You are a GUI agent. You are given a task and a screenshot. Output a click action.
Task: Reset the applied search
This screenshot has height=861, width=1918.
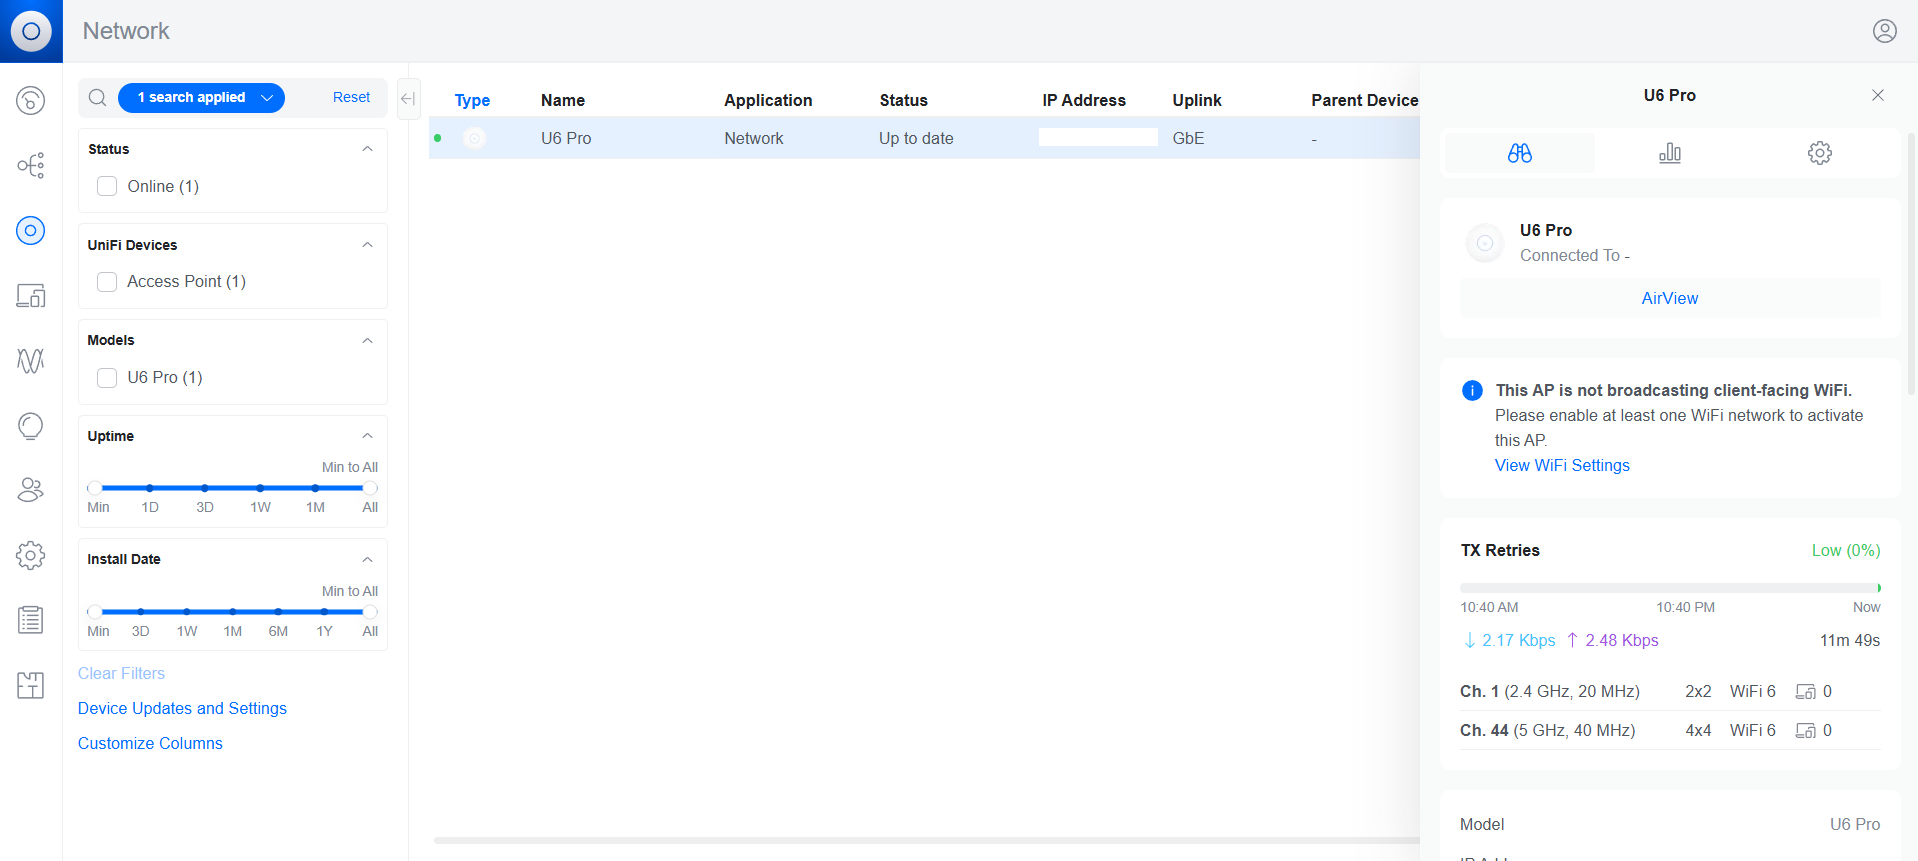[351, 97]
